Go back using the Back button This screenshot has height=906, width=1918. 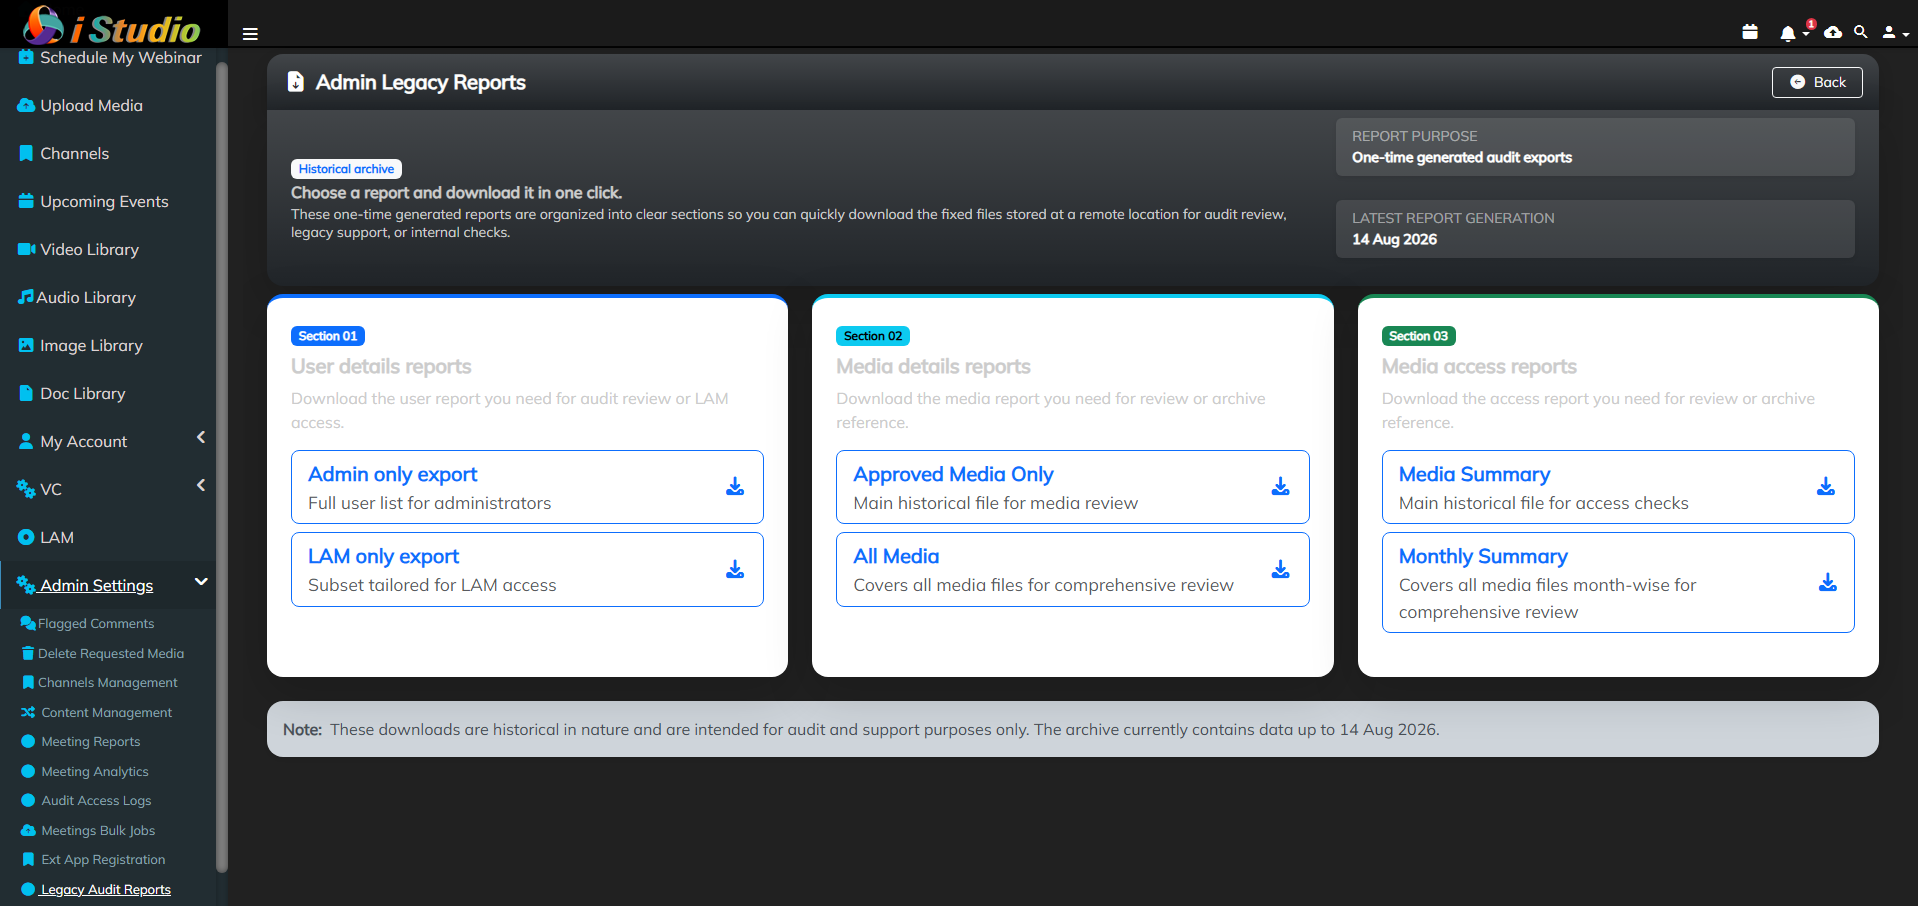coord(1817,82)
